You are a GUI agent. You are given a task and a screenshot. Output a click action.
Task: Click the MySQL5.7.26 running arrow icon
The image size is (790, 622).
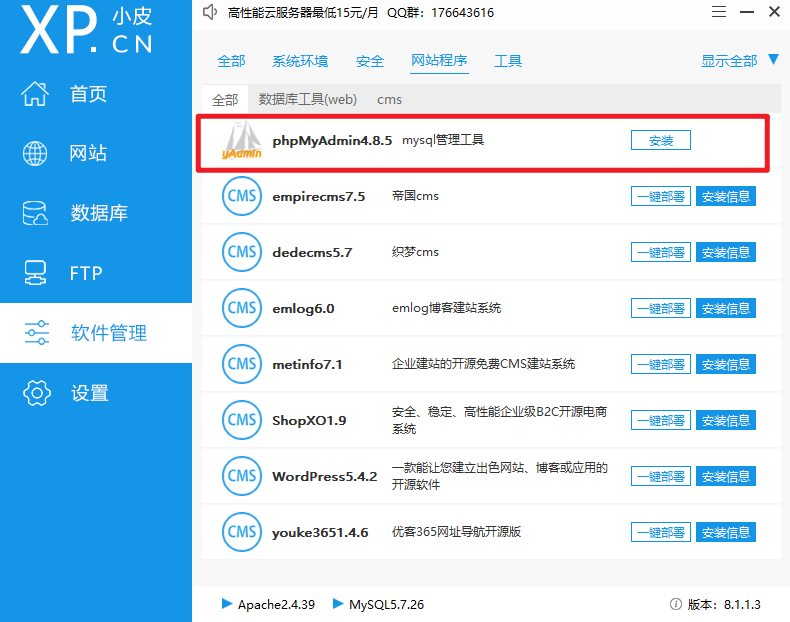338,603
